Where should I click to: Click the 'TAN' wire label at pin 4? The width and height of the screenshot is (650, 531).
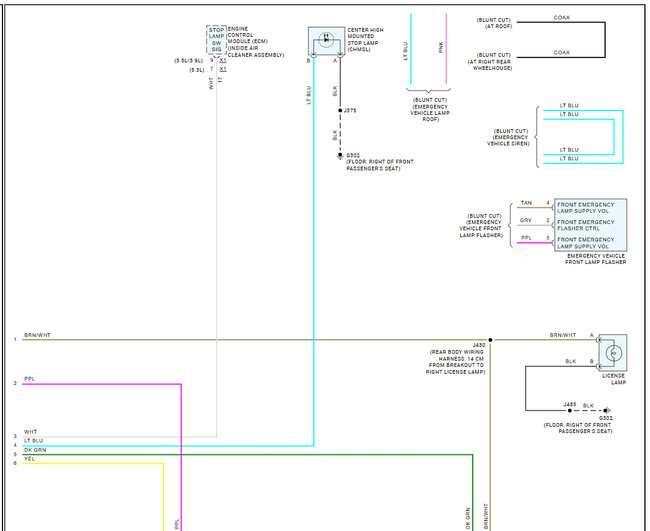[526, 203]
